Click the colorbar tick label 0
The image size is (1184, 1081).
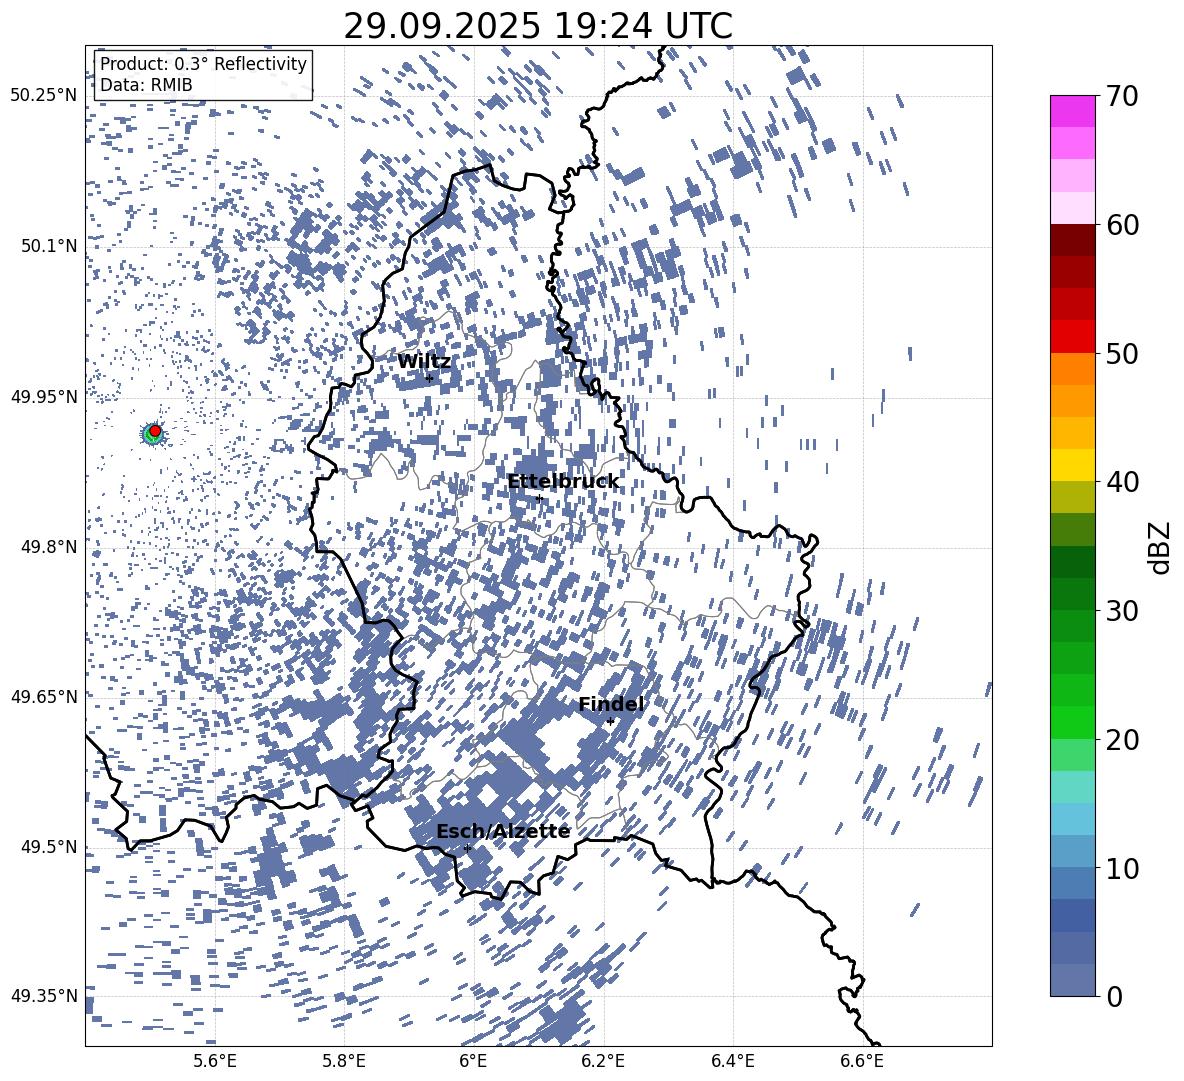(1115, 996)
